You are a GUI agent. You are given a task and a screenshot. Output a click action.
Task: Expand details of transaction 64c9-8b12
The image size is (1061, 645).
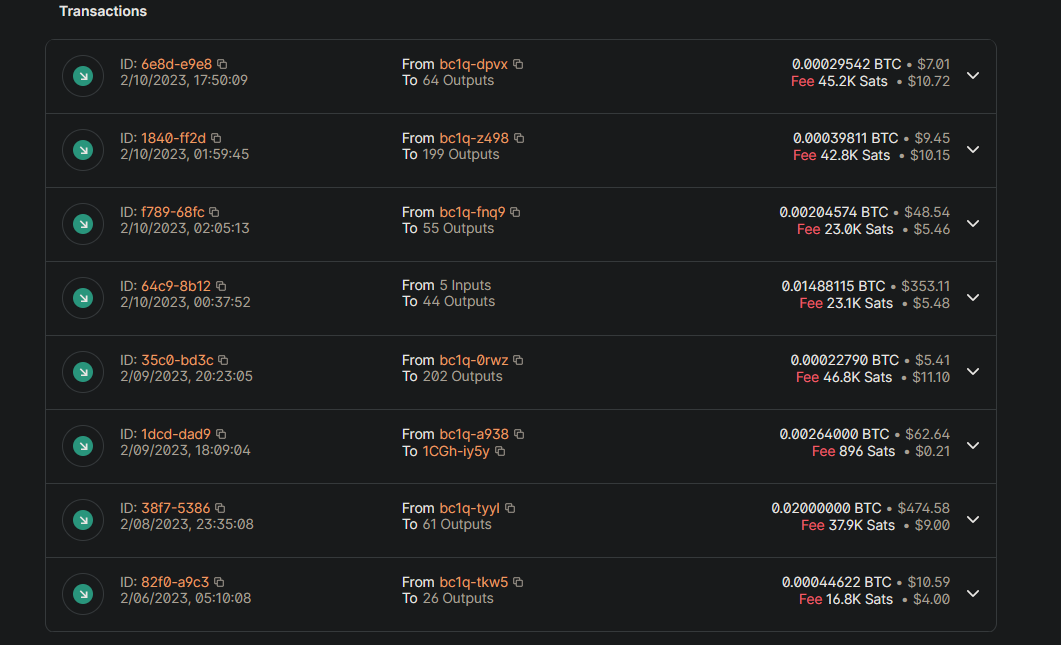tap(973, 297)
